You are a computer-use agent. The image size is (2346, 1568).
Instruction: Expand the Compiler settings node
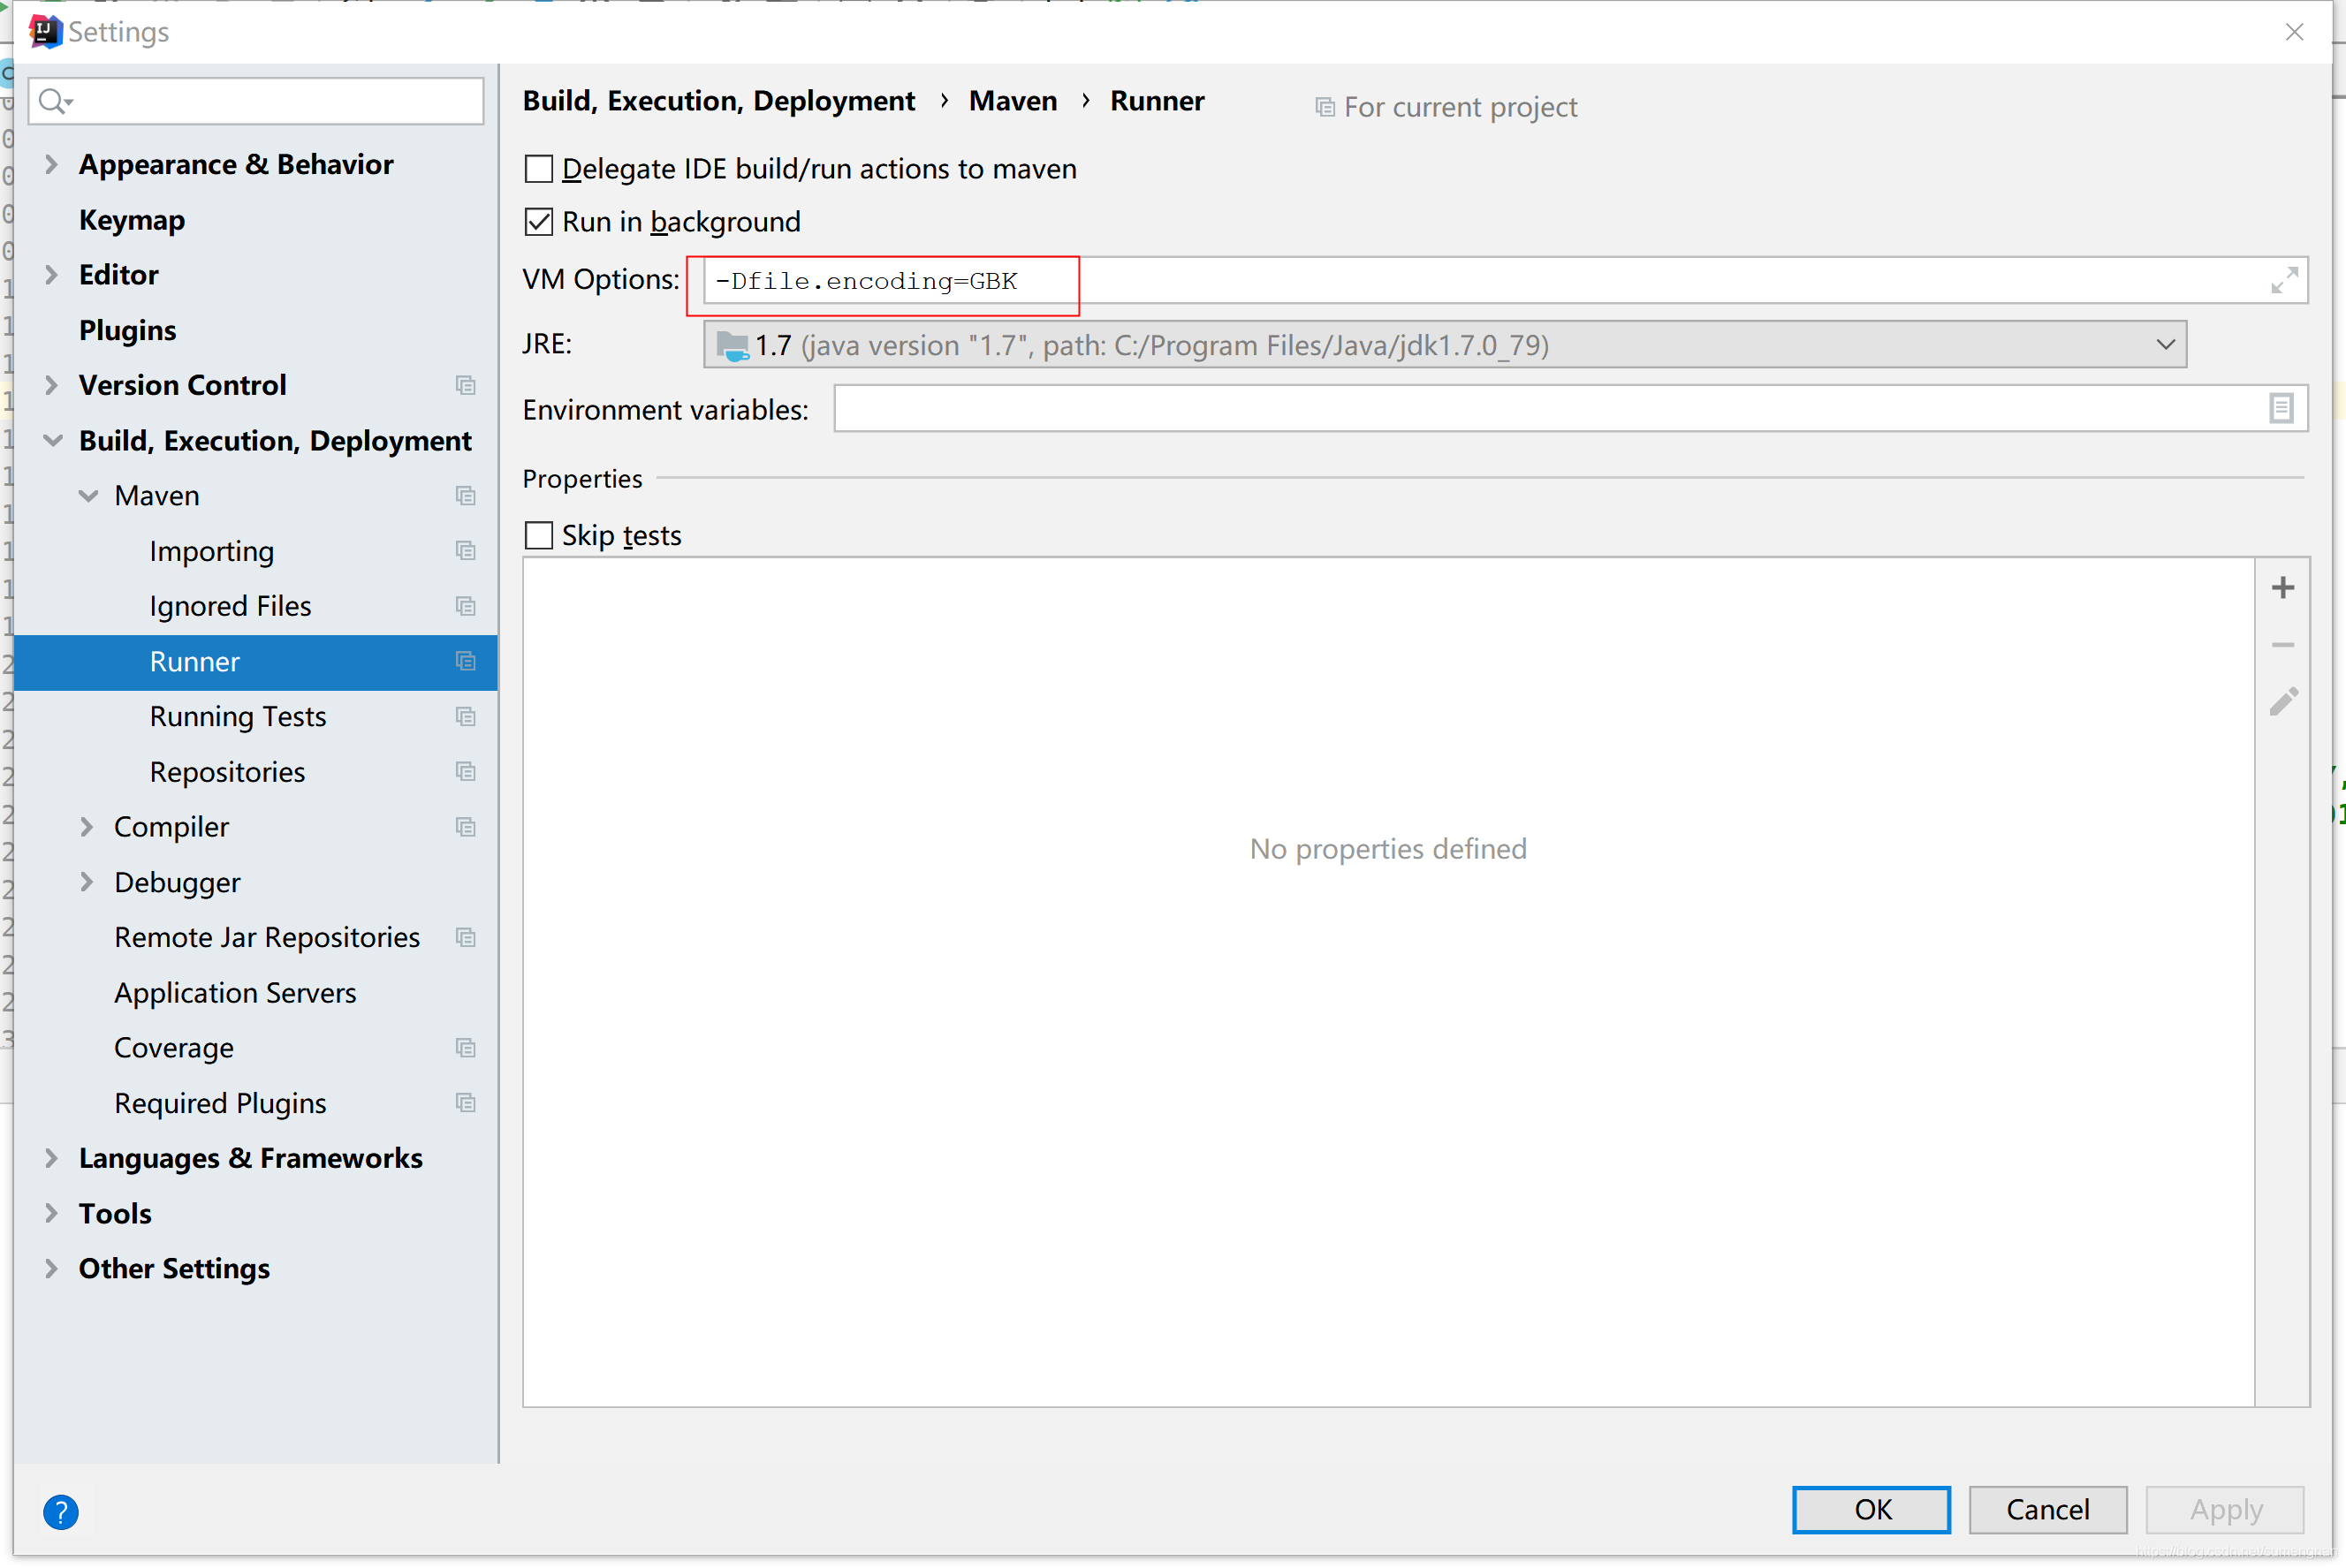click(x=87, y=827)
